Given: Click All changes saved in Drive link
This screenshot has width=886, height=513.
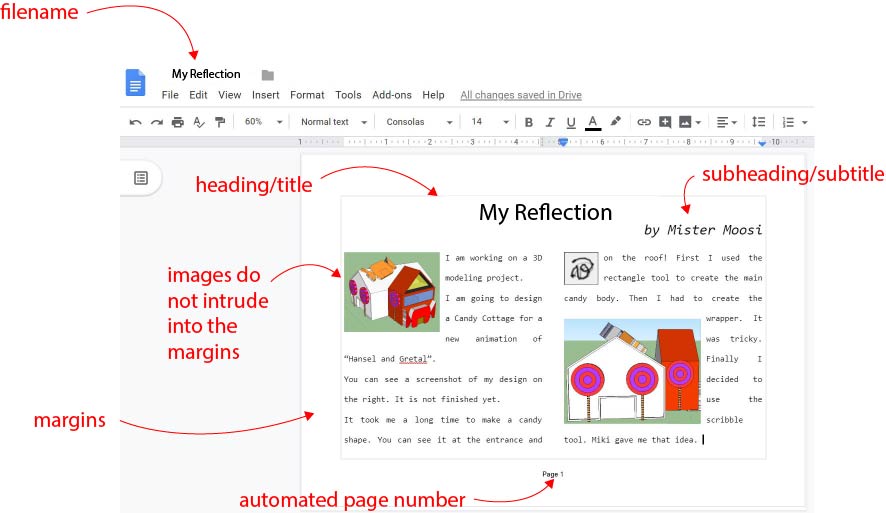Looking at the screenshot, I should click(x=521, y=95).
